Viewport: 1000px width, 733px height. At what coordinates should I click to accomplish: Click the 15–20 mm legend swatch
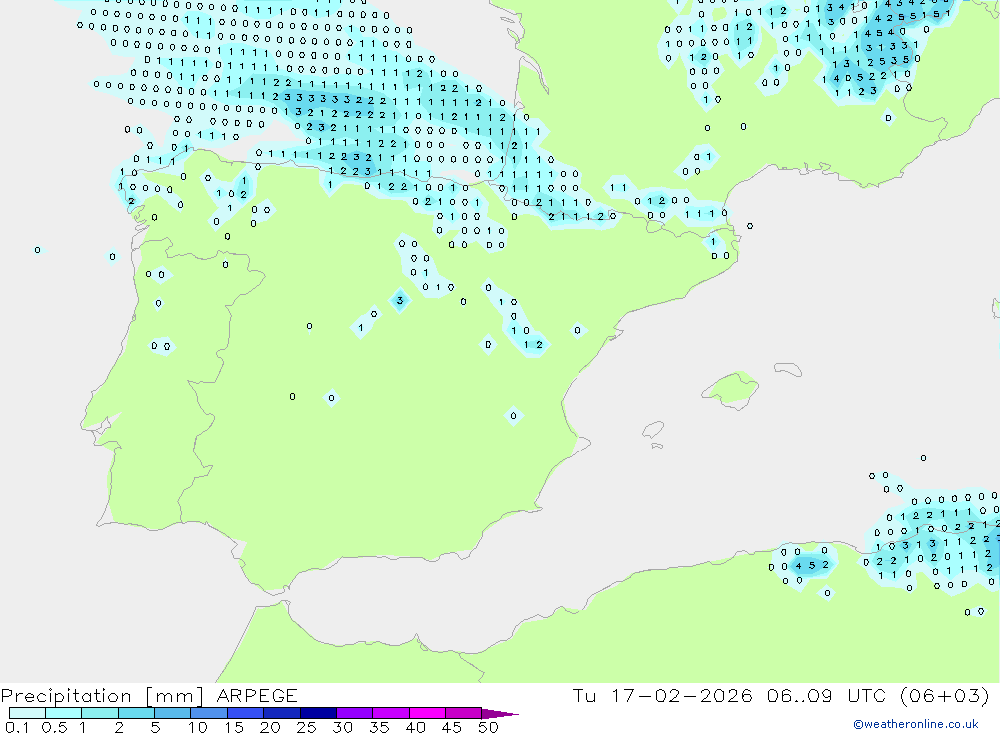pyautogui.click(x=246, y=713)
